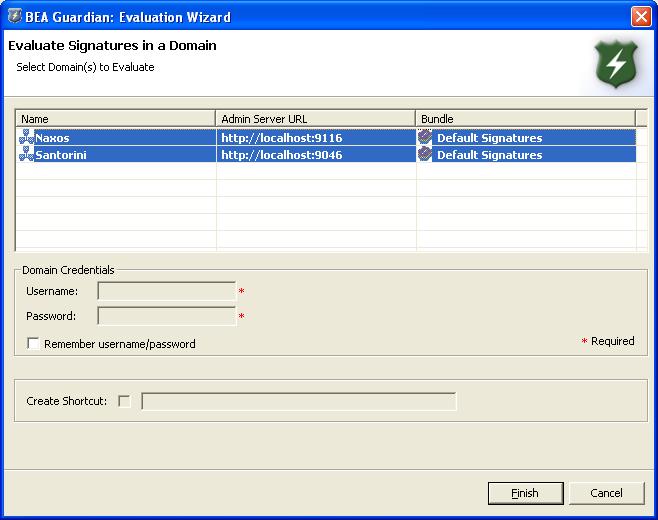Focus the Password input field
This screenshot has height=520, width=658.
[167, 316]
